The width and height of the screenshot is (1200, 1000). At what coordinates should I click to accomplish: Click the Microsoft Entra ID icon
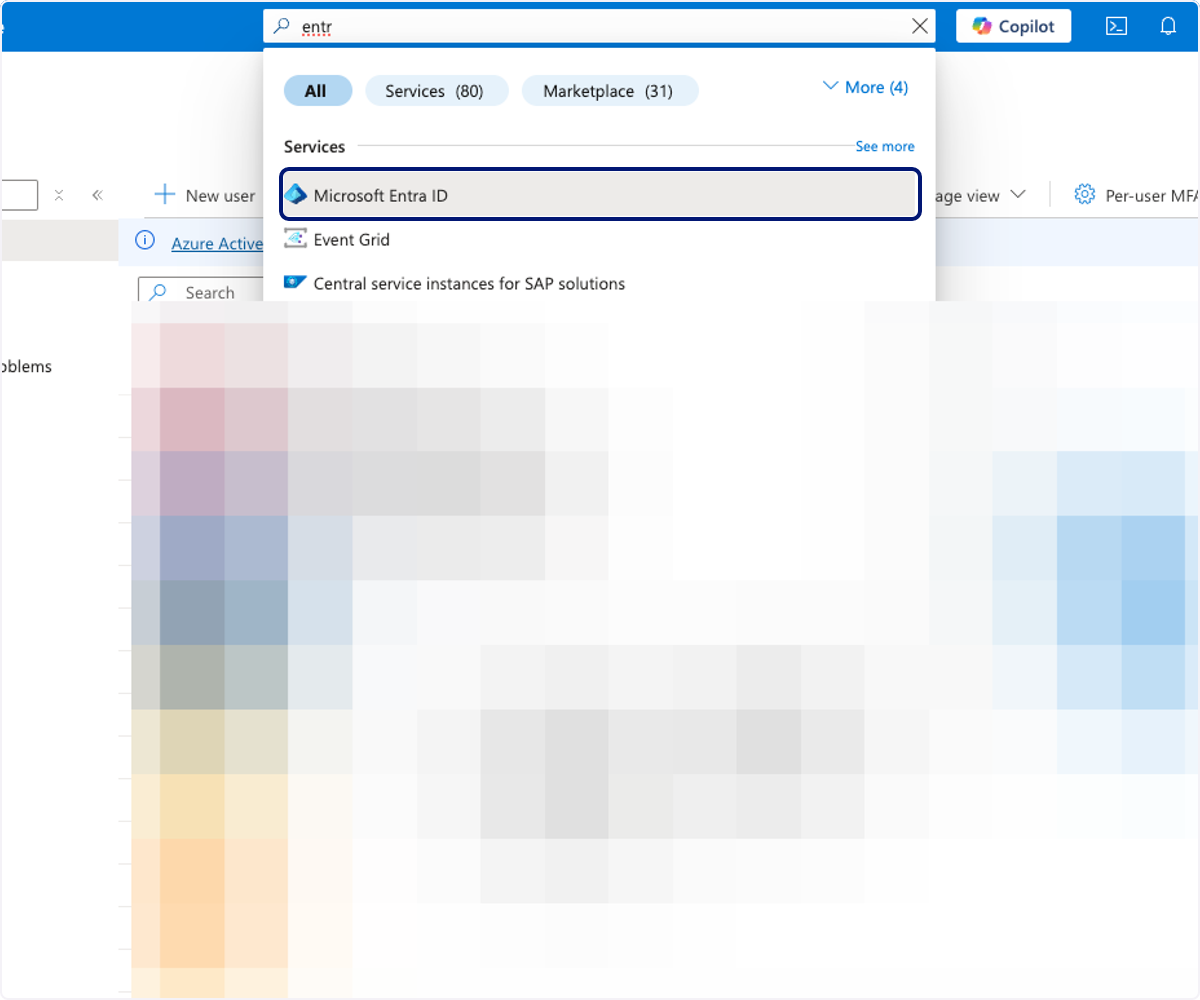(x=295, y=195)
